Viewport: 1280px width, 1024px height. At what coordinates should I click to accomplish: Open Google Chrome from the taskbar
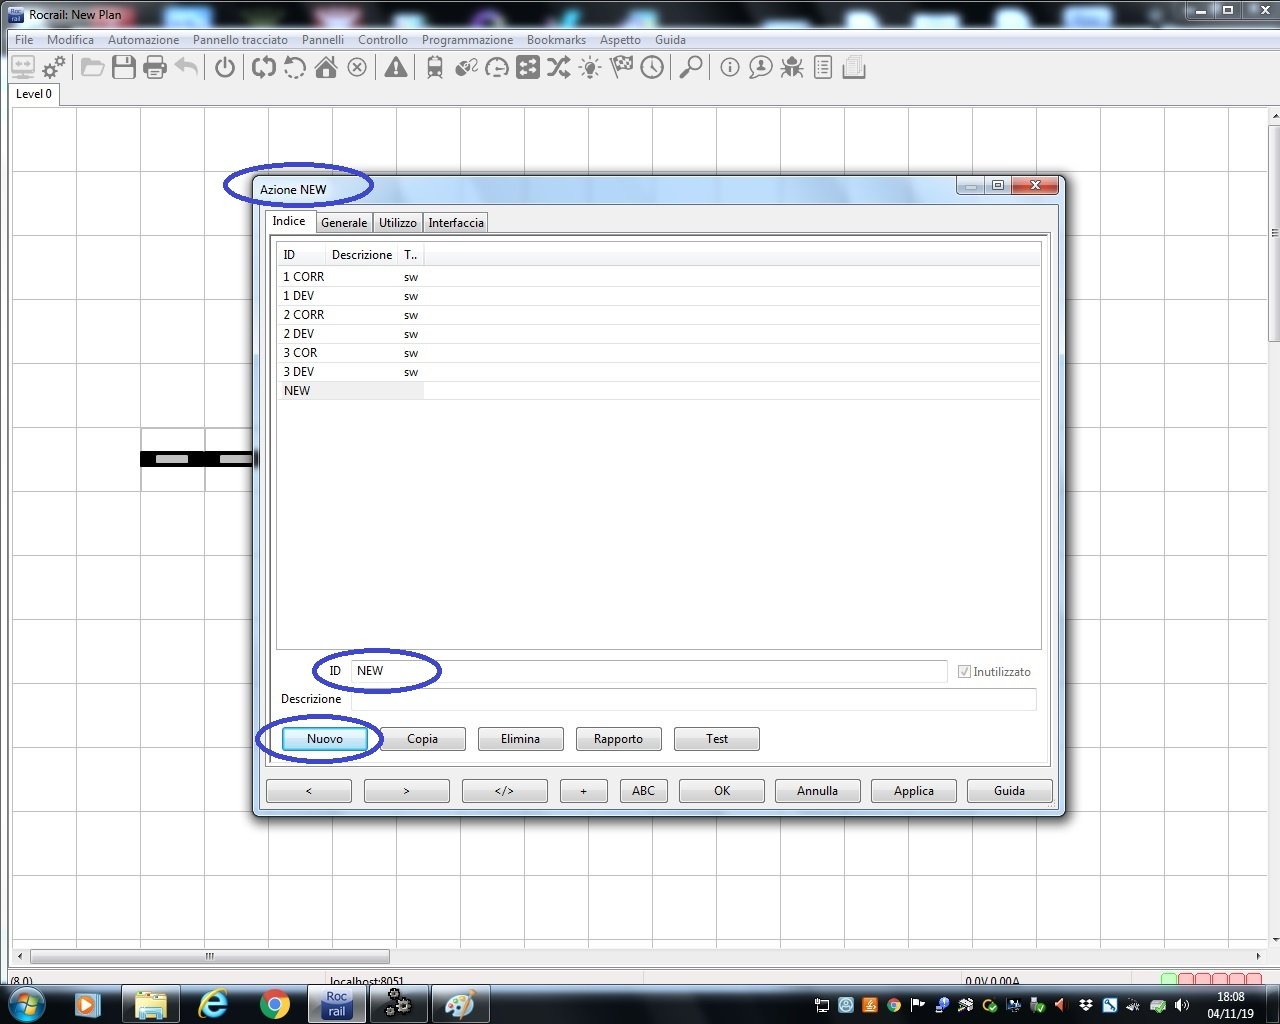(275, 1003)
